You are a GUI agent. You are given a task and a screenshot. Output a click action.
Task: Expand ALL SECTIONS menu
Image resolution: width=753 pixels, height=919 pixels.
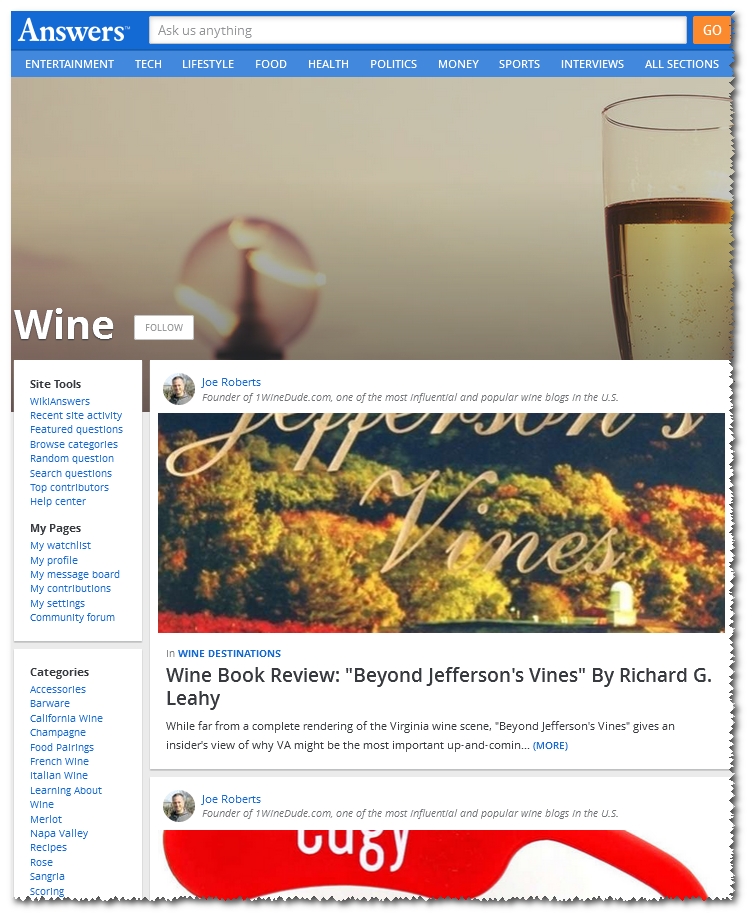click(x=682, y=64)
